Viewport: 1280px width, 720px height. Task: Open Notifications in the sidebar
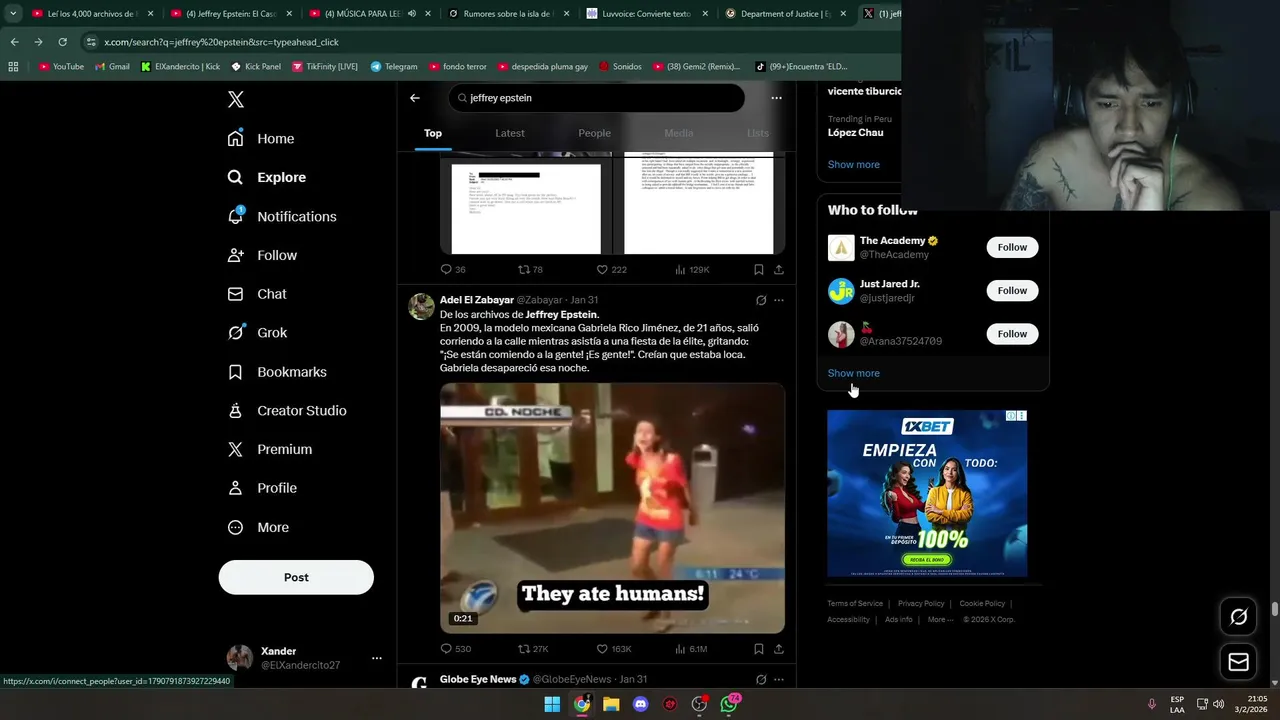(282, 216)
